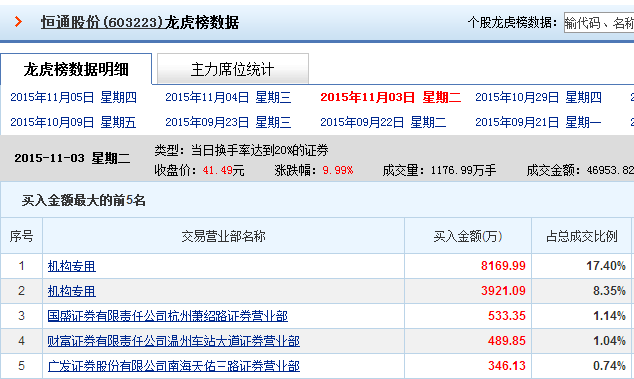
Task: Click the orange arrow icon beside title
Action: coord(18,21)
